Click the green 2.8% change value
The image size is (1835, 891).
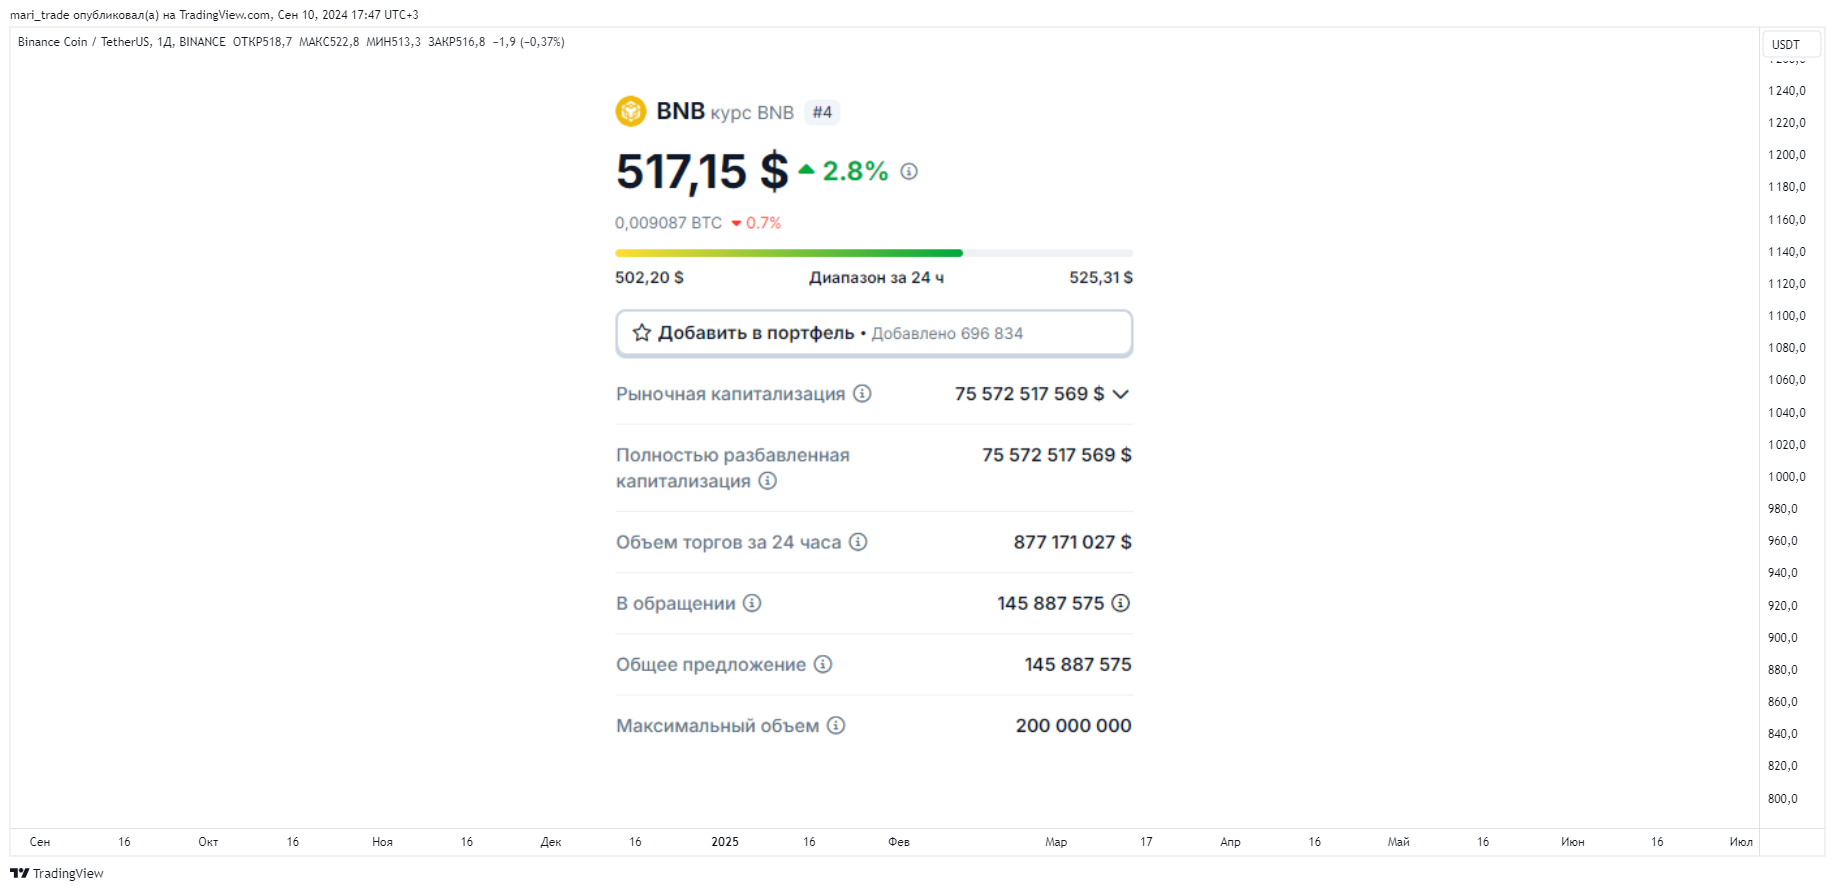point(855,172)
